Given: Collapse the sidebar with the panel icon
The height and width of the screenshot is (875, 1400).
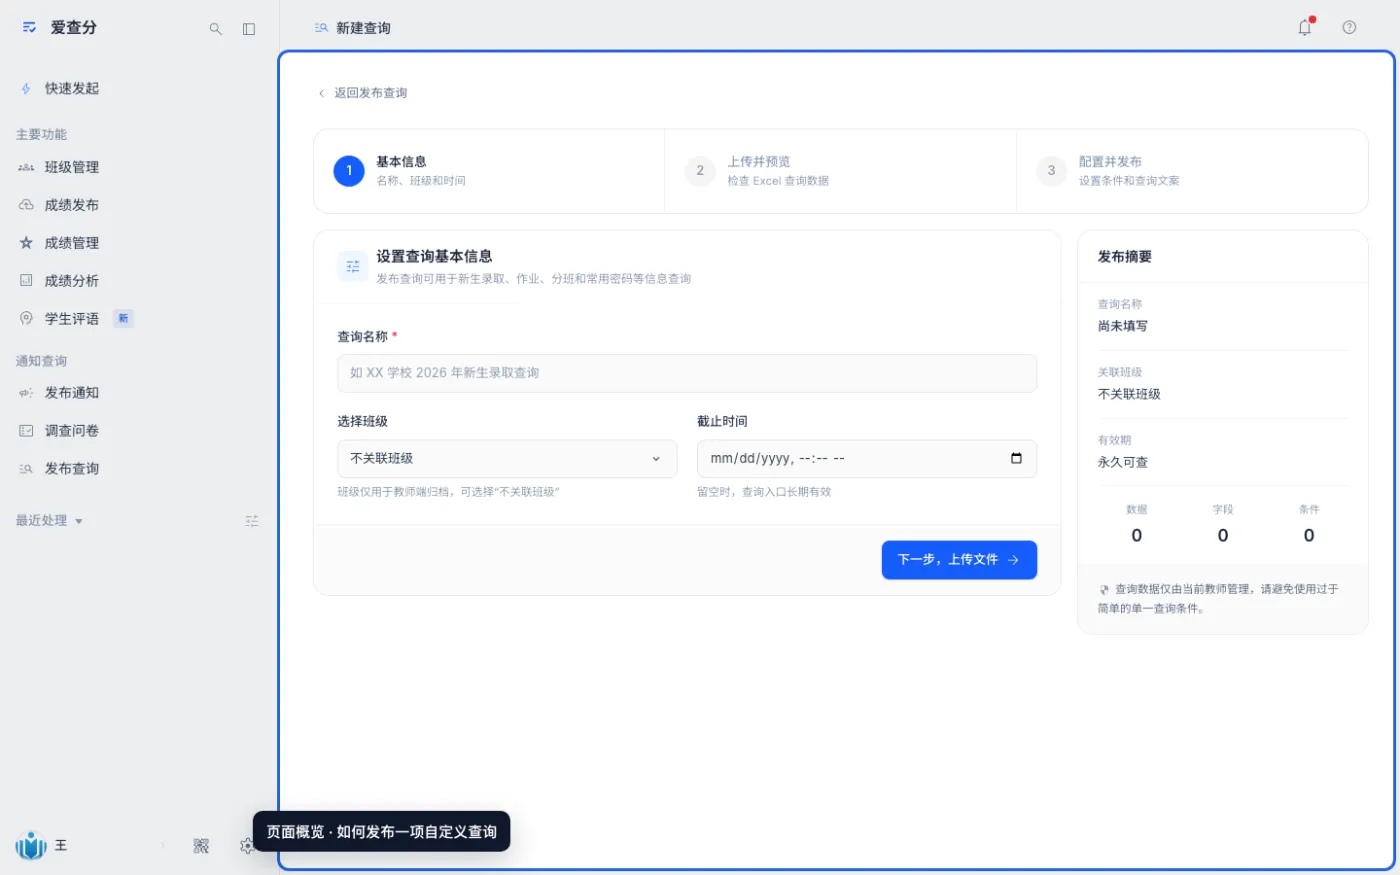Looking at the screenshot, I should click(x=249, y=29).
